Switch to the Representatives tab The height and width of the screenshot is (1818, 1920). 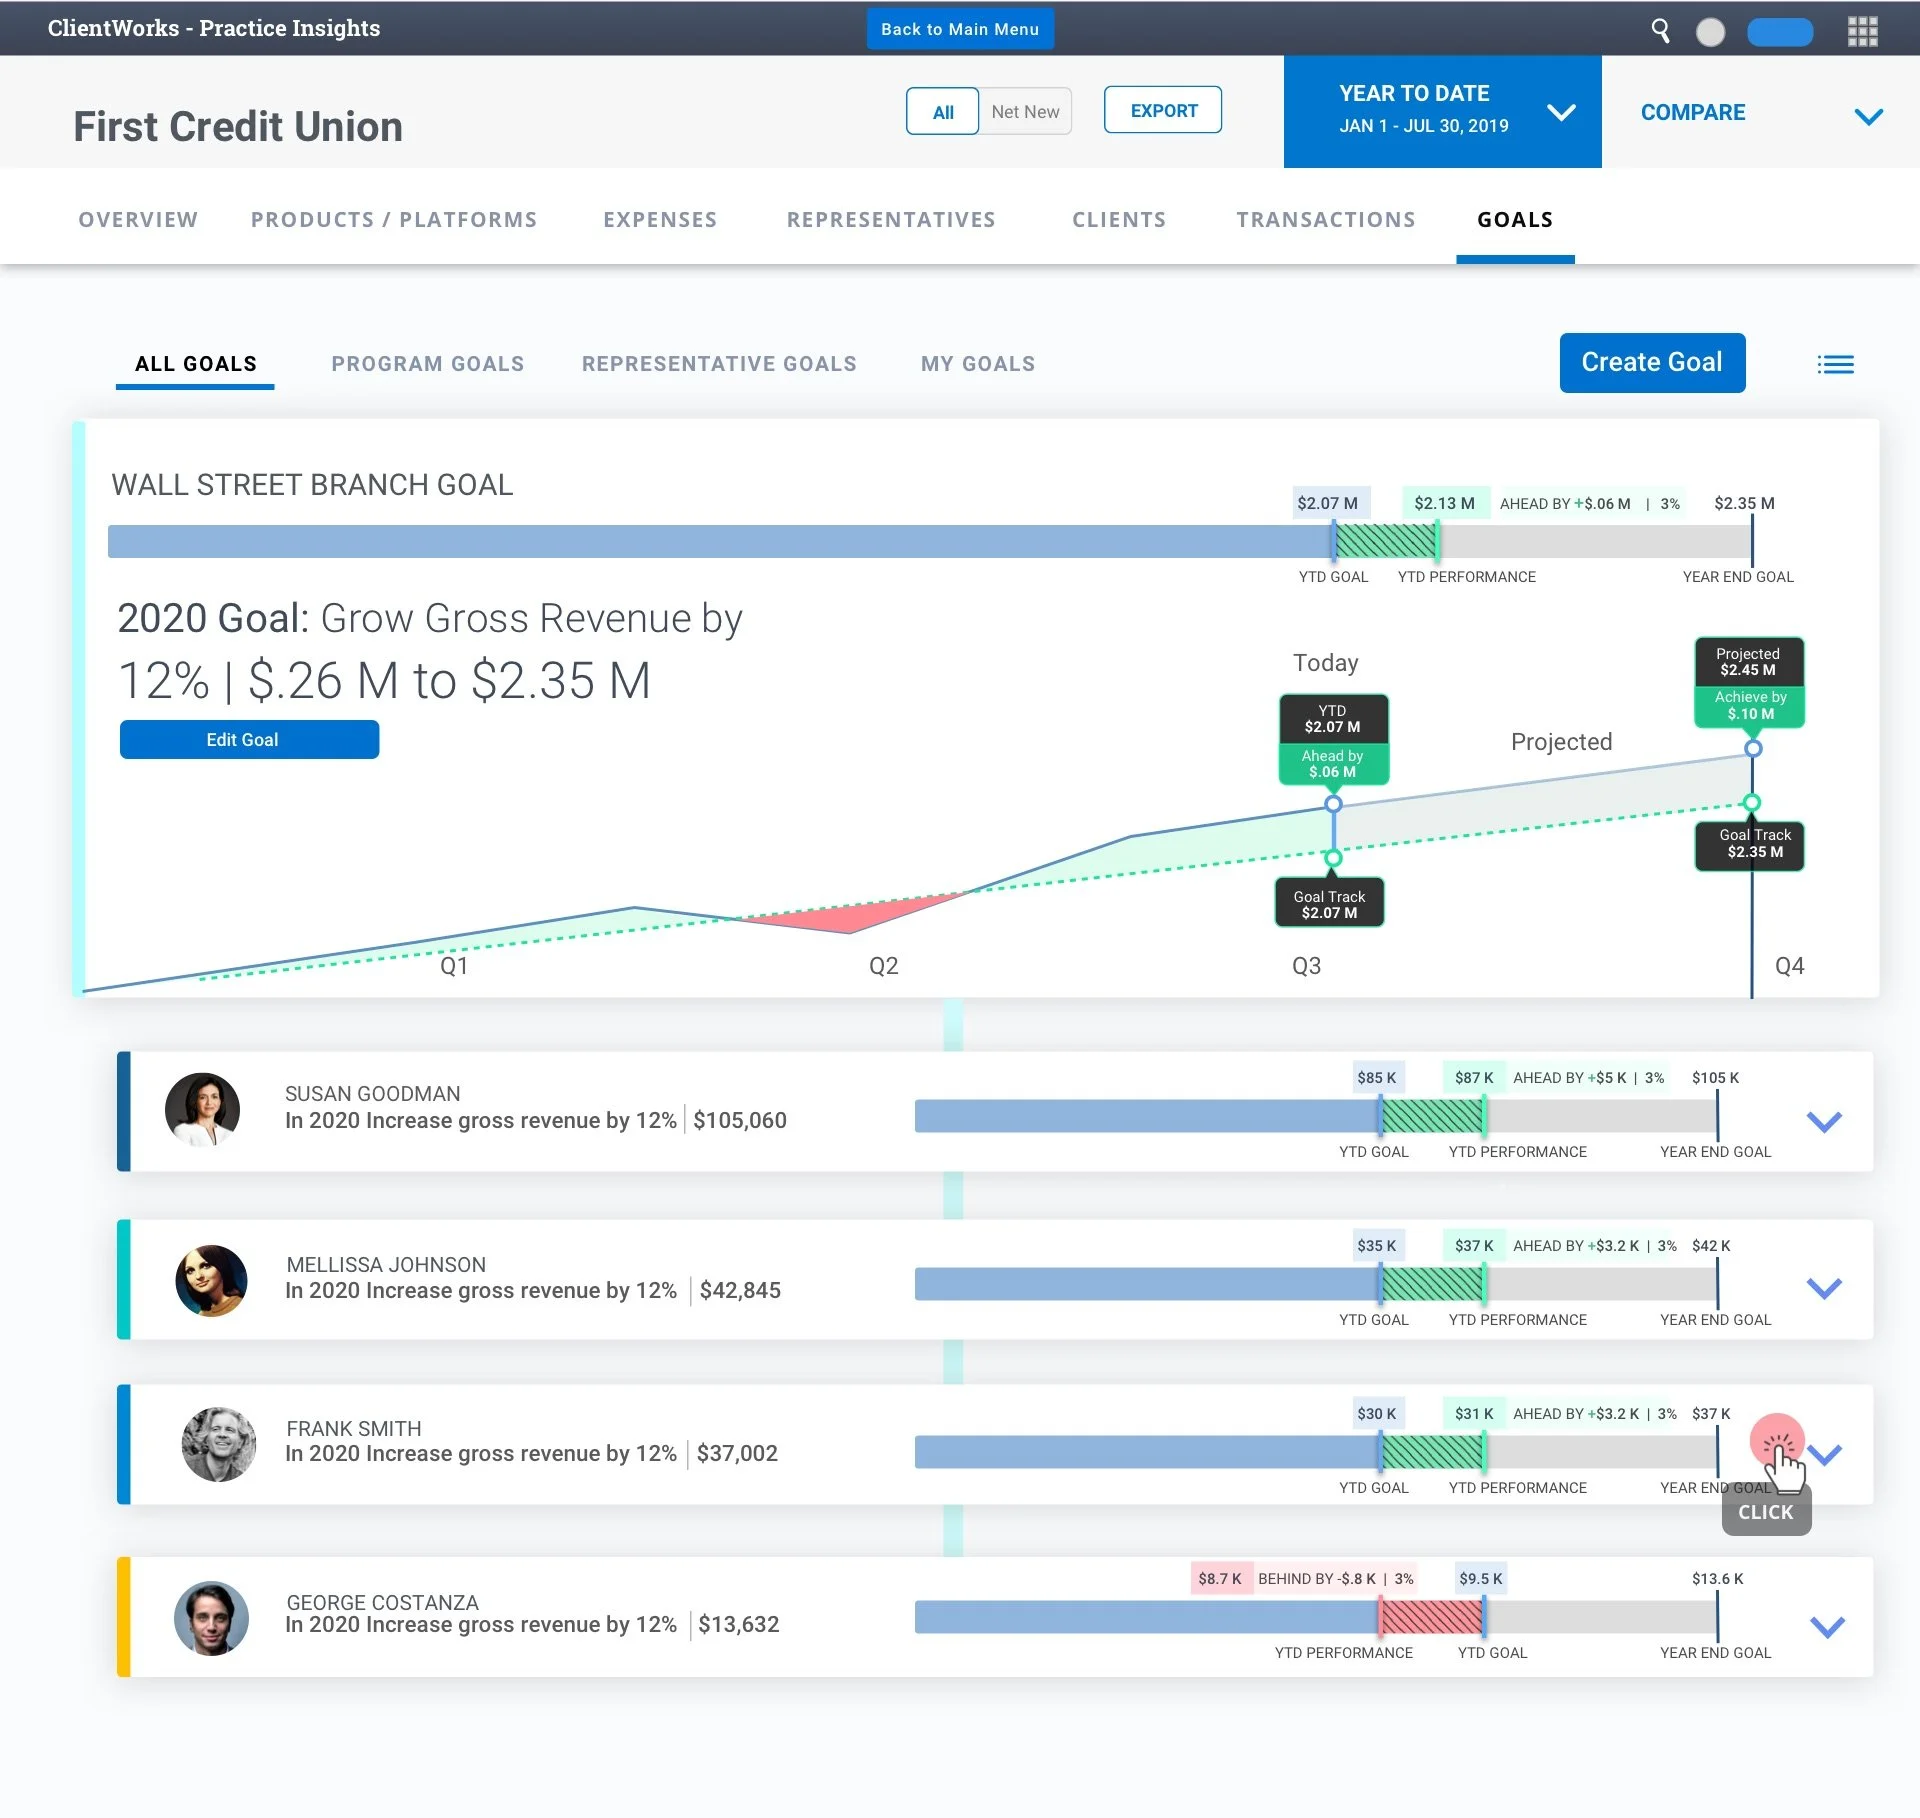pos(891,220)
